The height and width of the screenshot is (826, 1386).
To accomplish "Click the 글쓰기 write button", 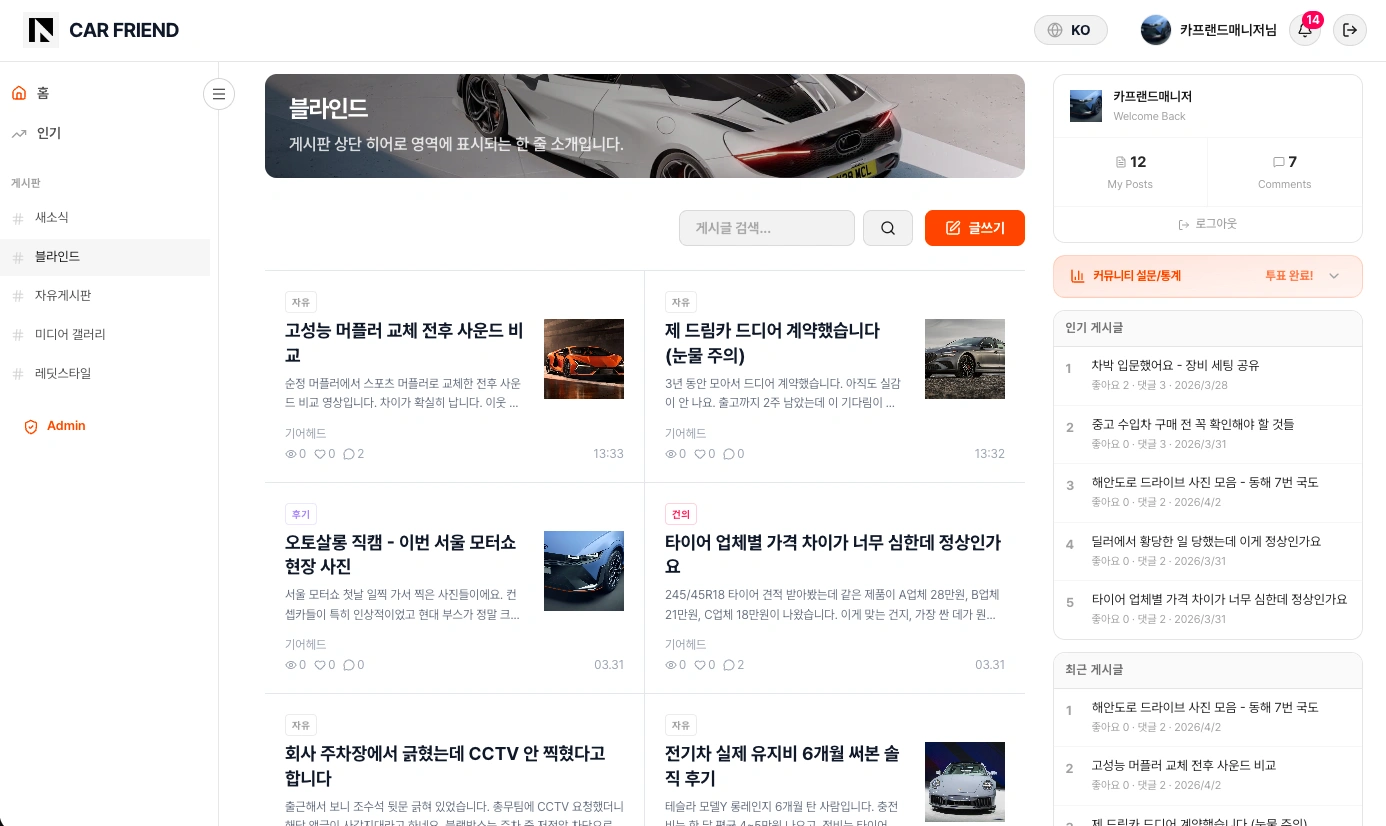I will click(975, 228).
